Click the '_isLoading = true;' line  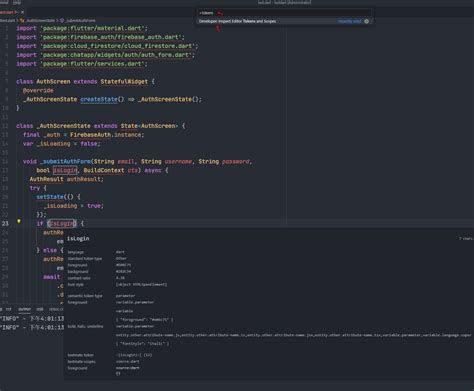(73, 206)
